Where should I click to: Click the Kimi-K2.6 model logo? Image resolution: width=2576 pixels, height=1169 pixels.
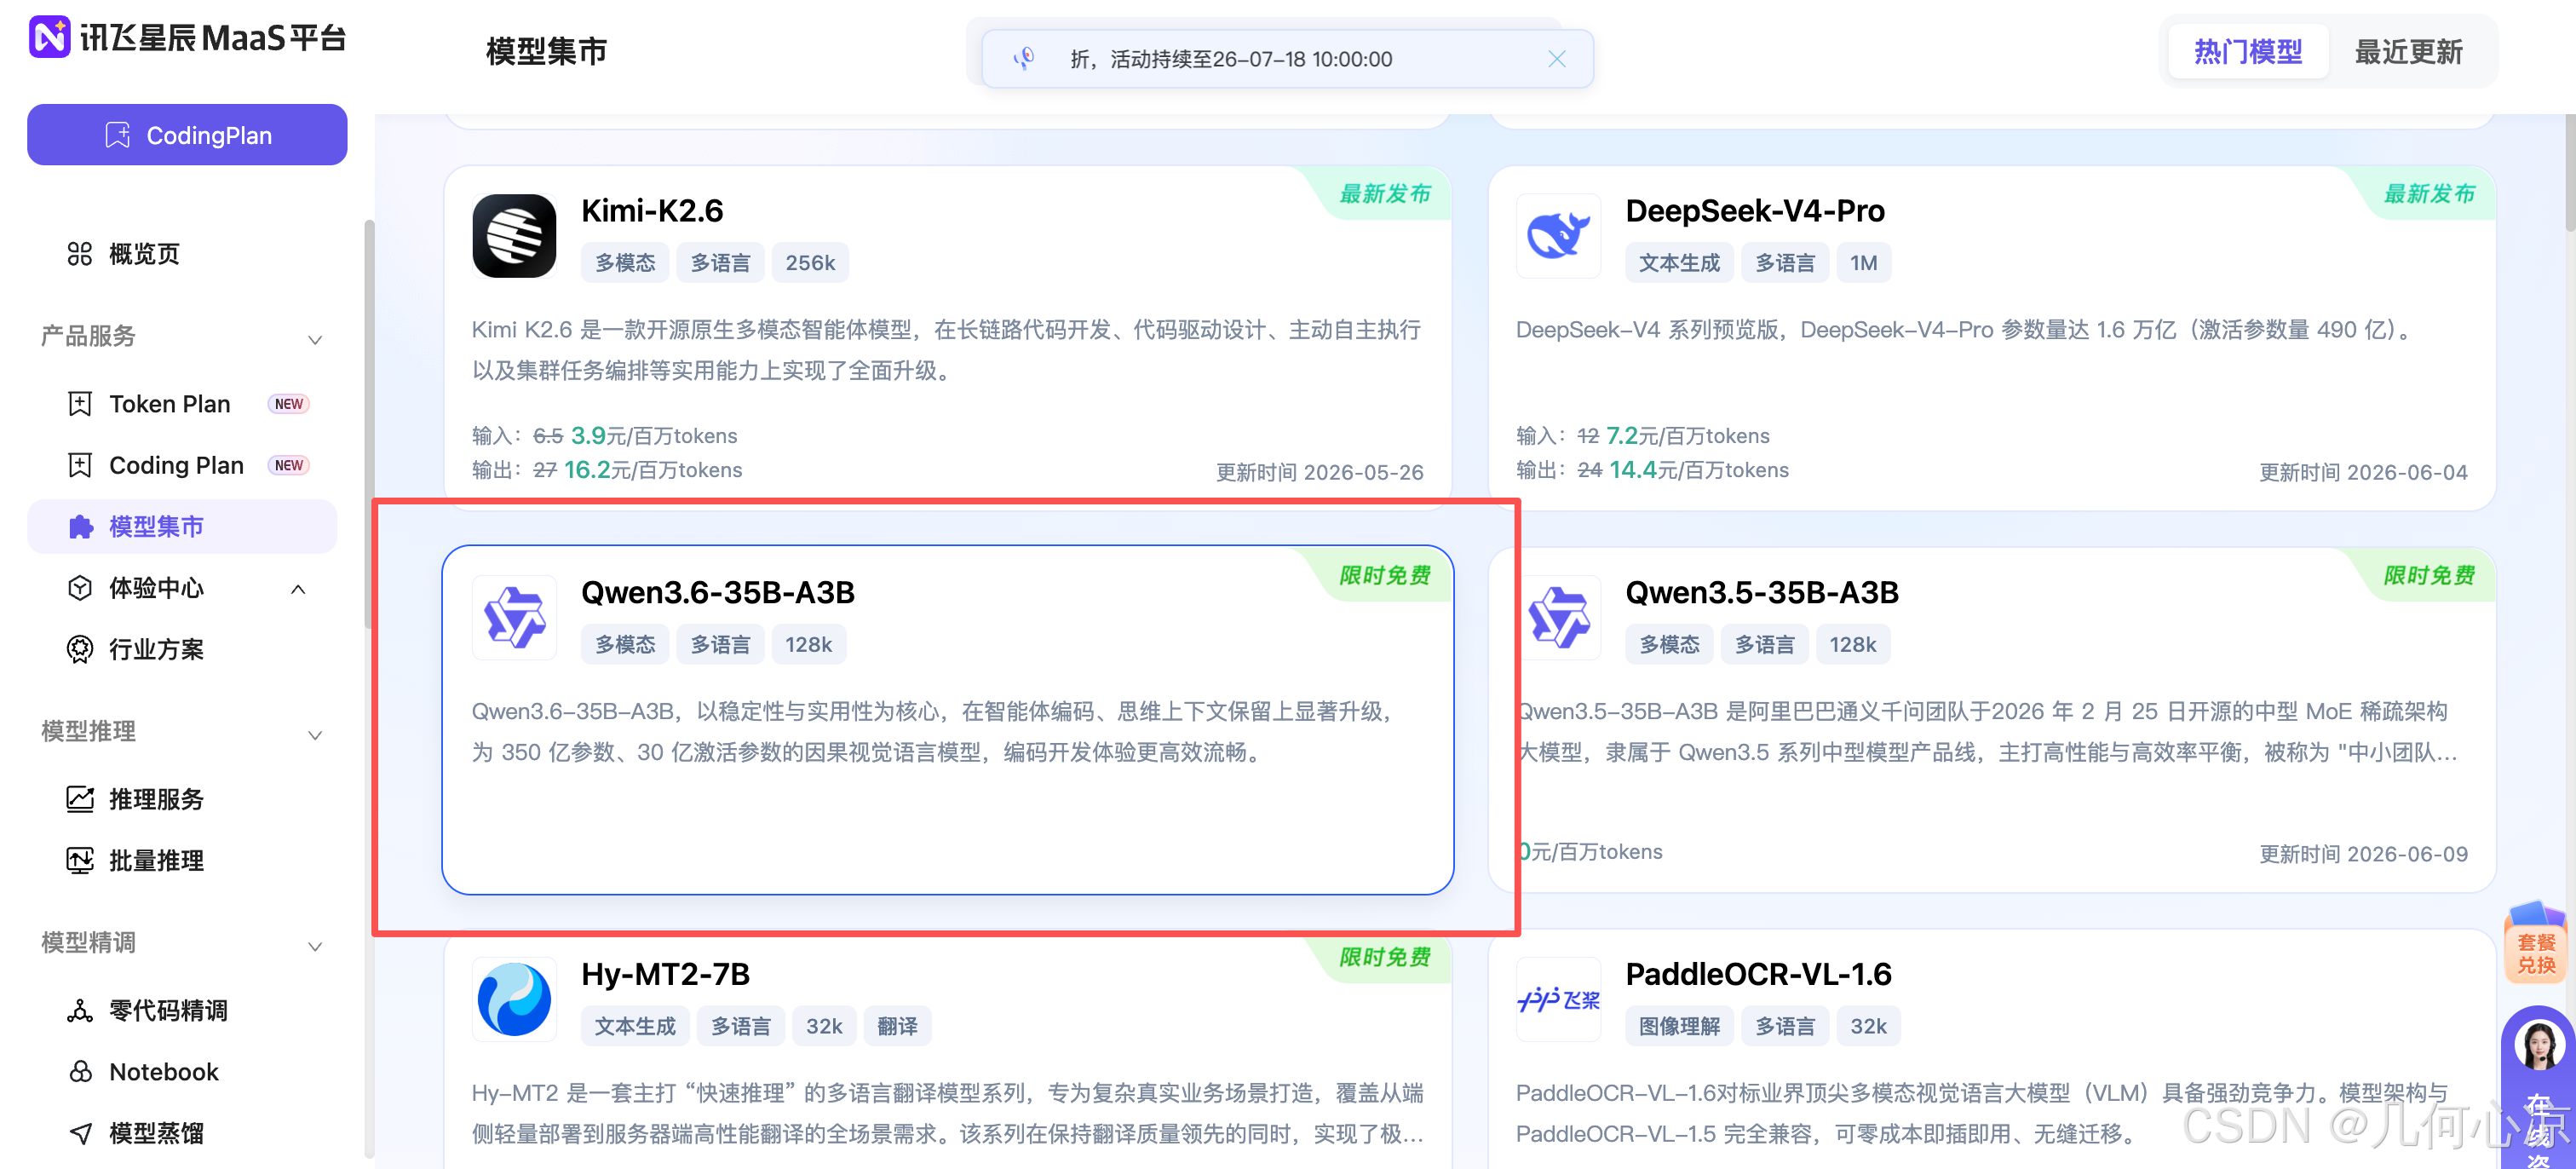click(514, 236)
